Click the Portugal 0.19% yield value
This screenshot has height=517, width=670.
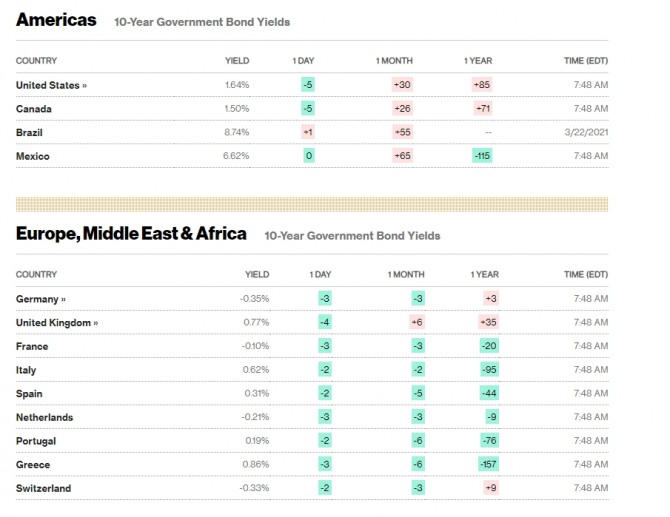coord(256,441)
